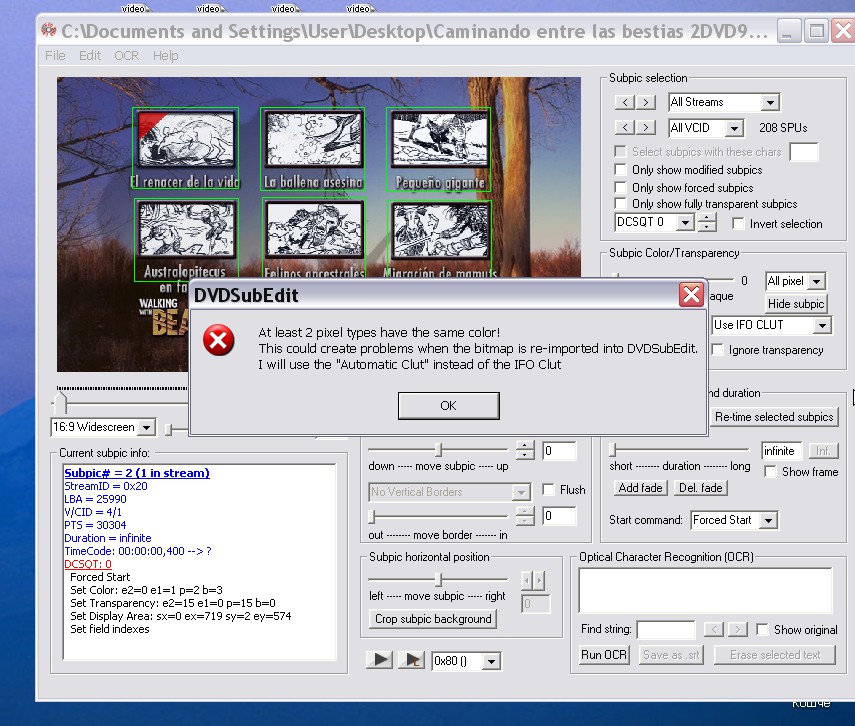Click the vertical move subpic value field
The height and width of the screenshot is (726, 855).
[559, 451]
